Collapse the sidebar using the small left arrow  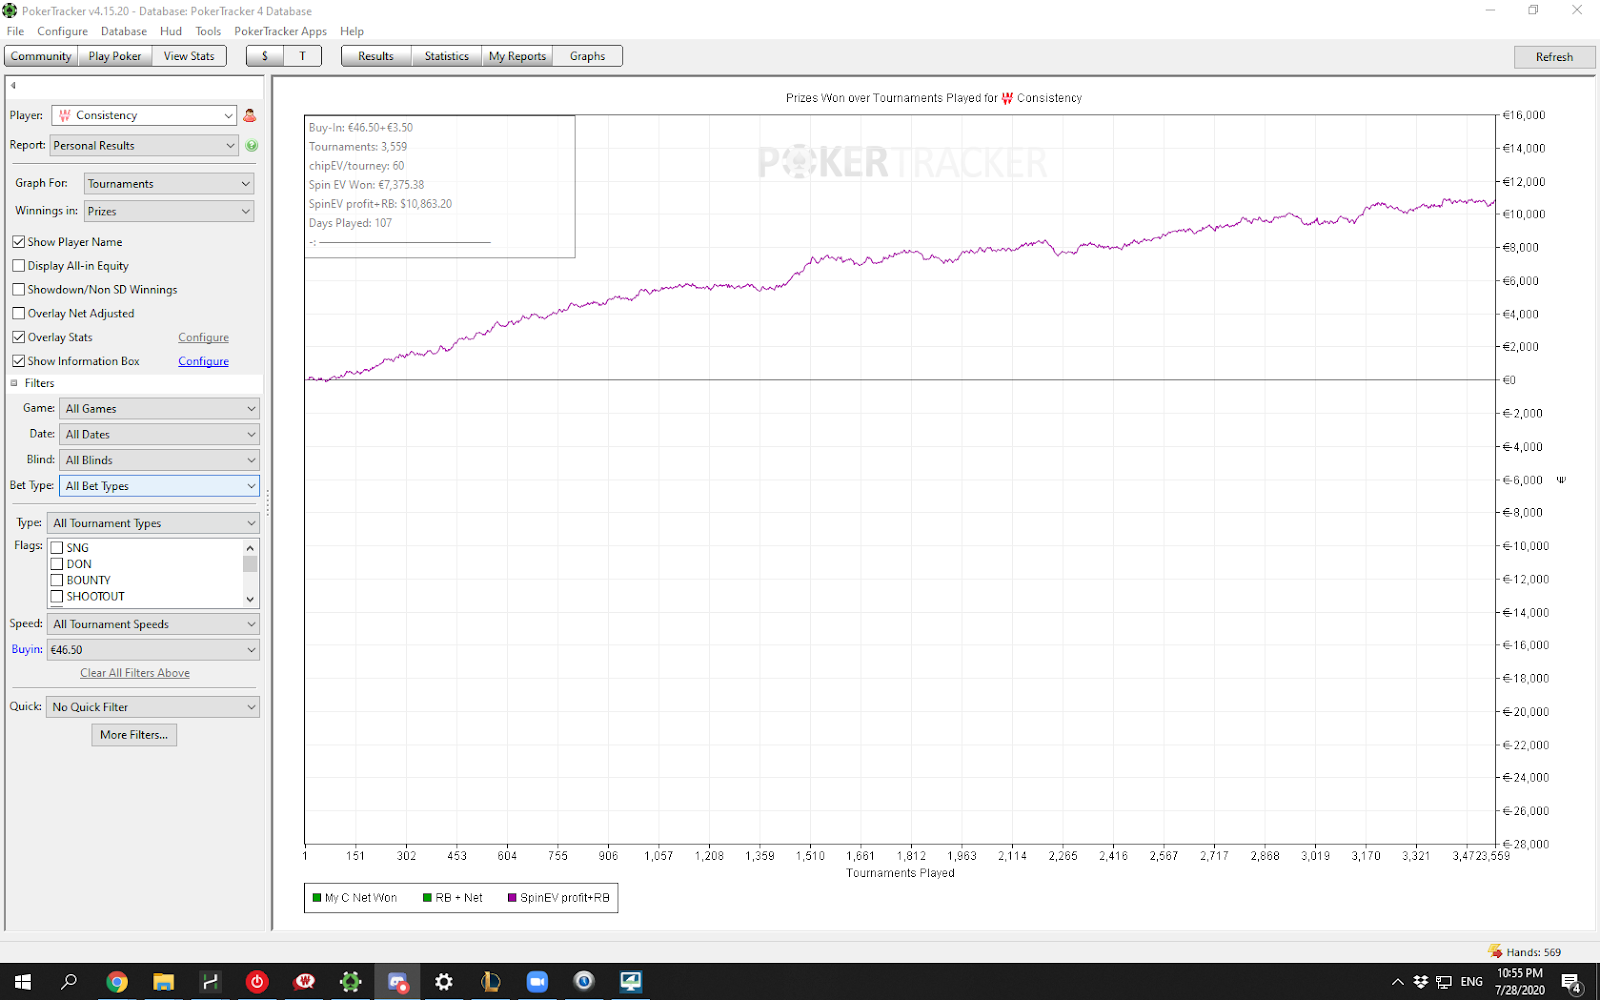[13, 86]
